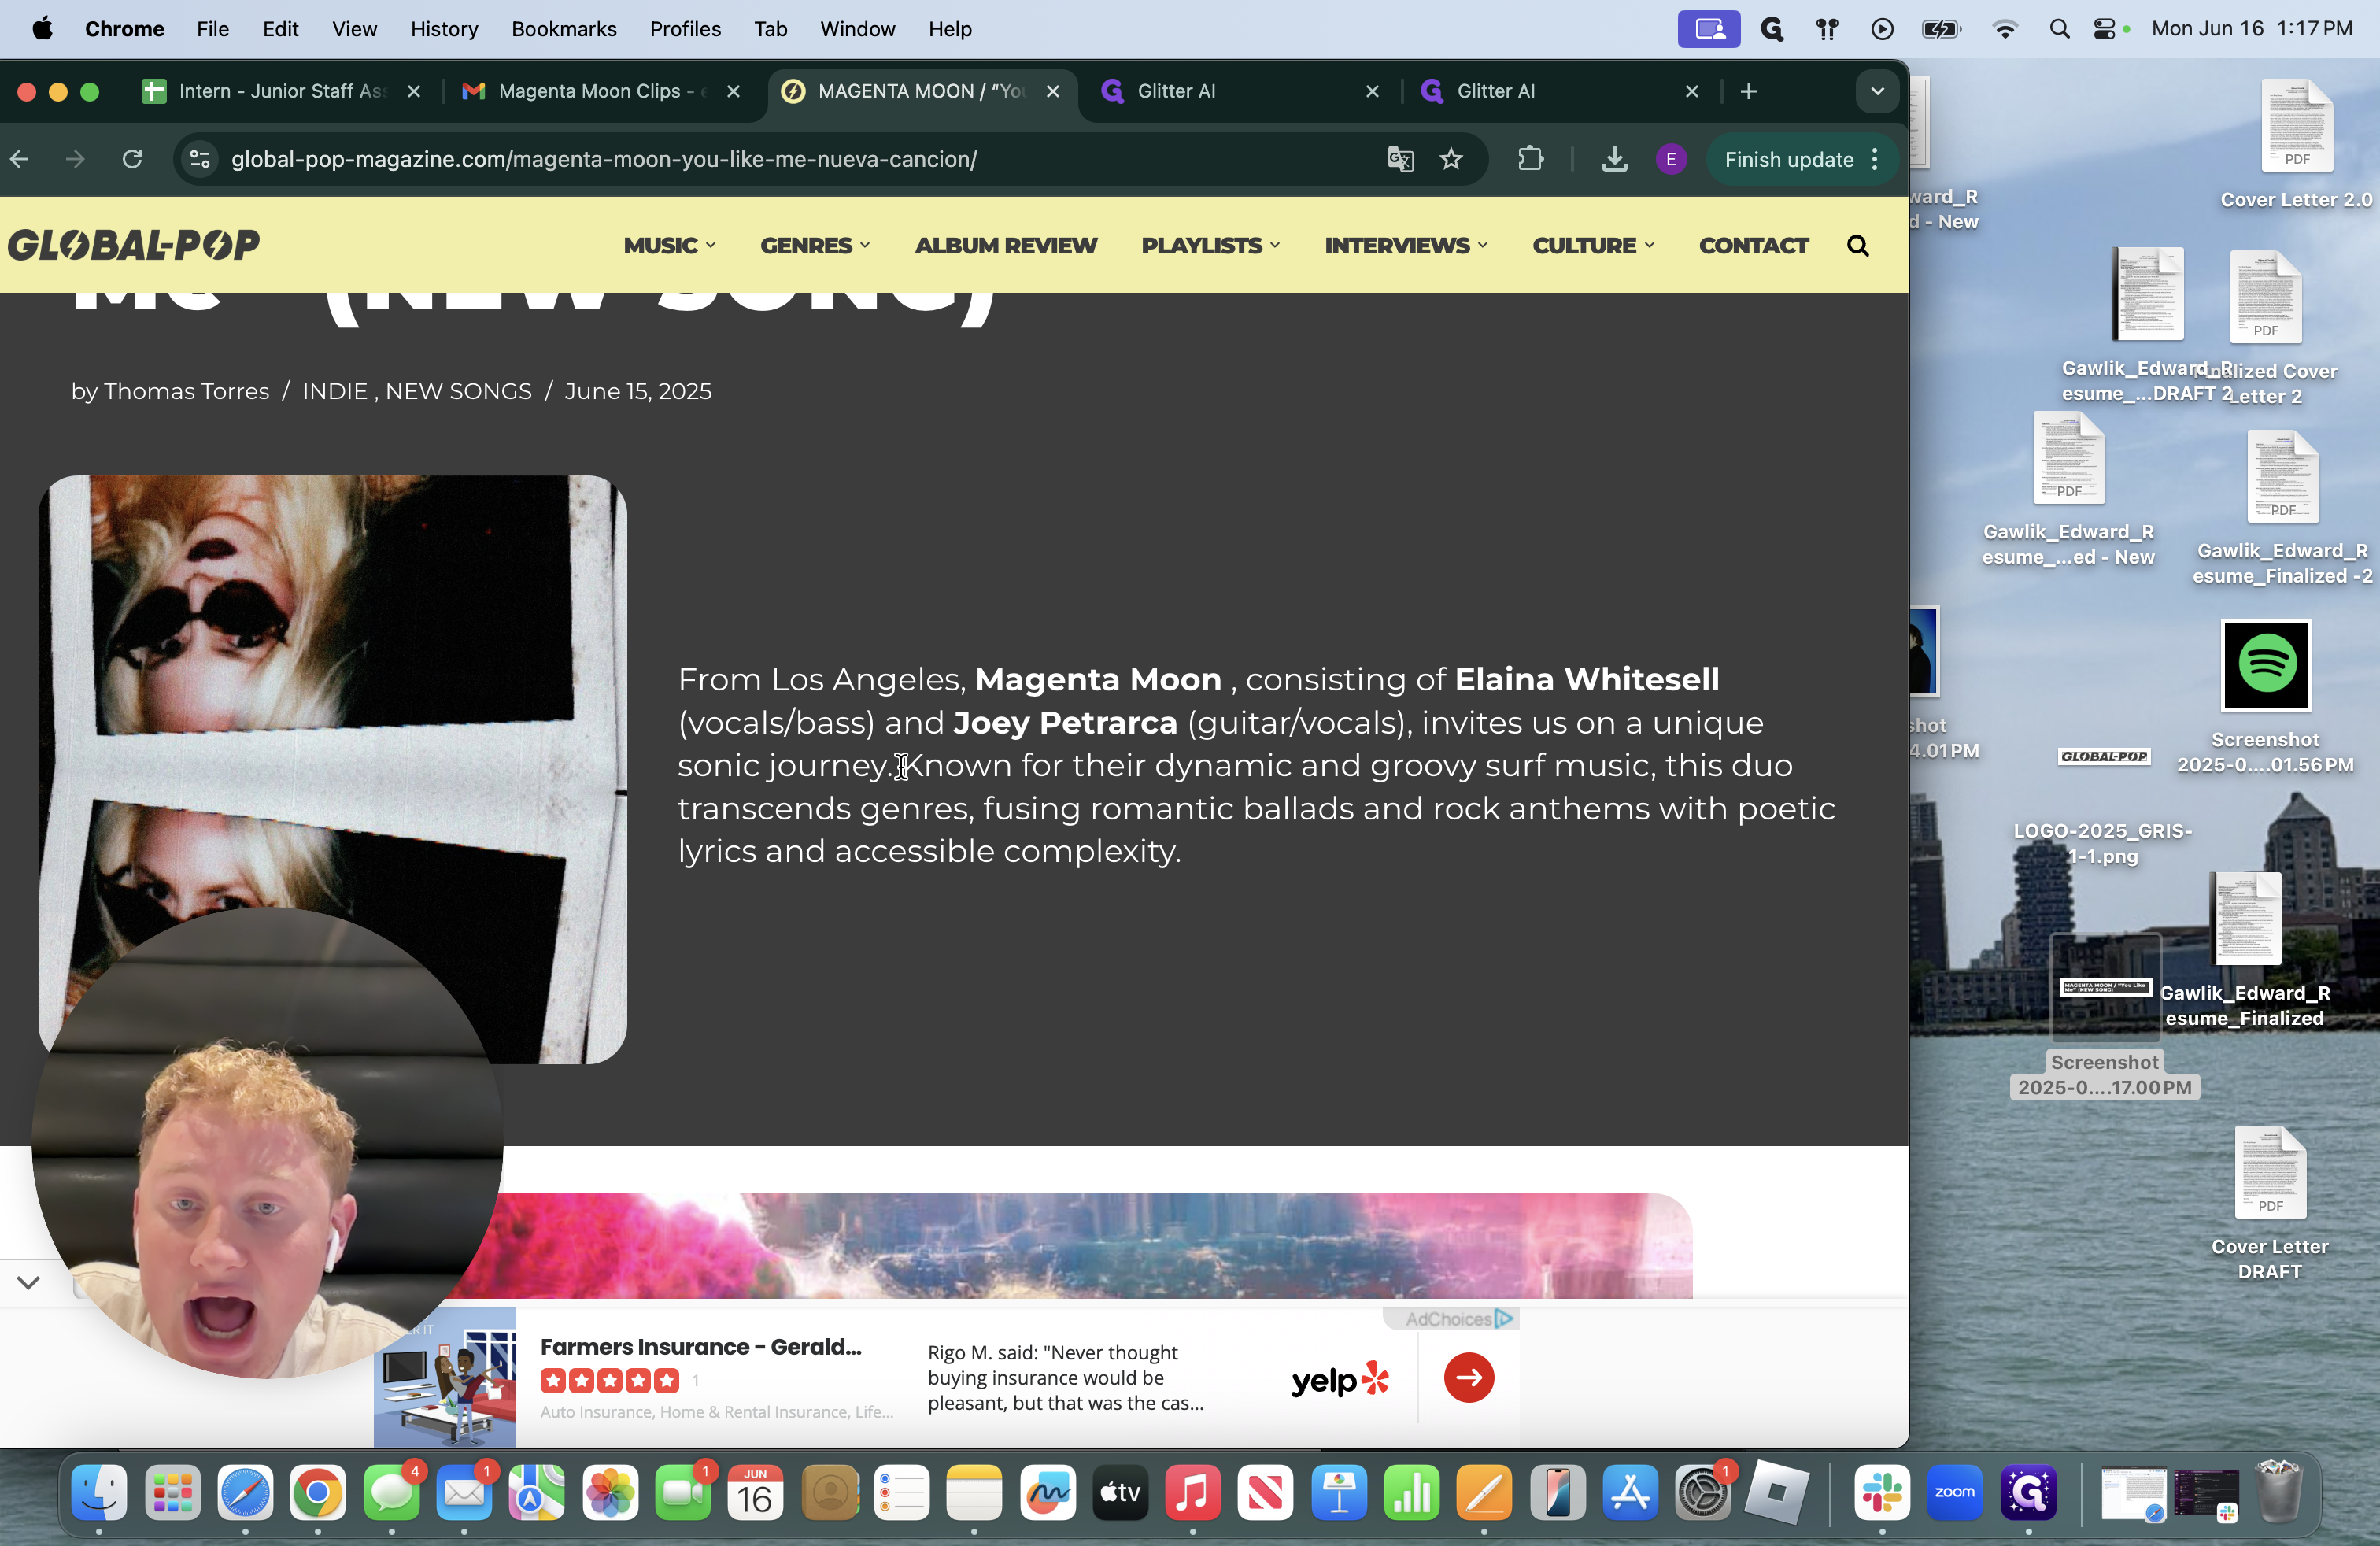Click Glitter AI menu bar icon
Image resolution: width=2380 pixels, height=1546 pixels.
1772,29
